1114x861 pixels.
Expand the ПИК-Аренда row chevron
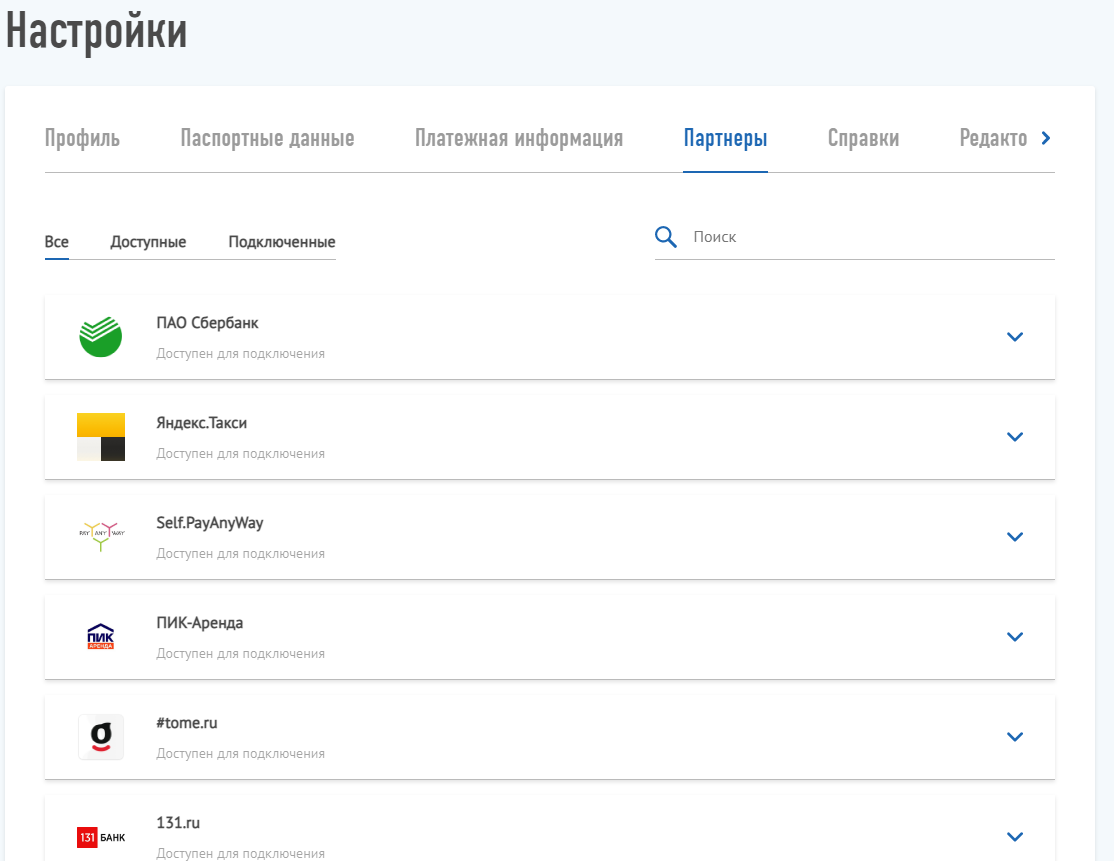pos(1015,637)
